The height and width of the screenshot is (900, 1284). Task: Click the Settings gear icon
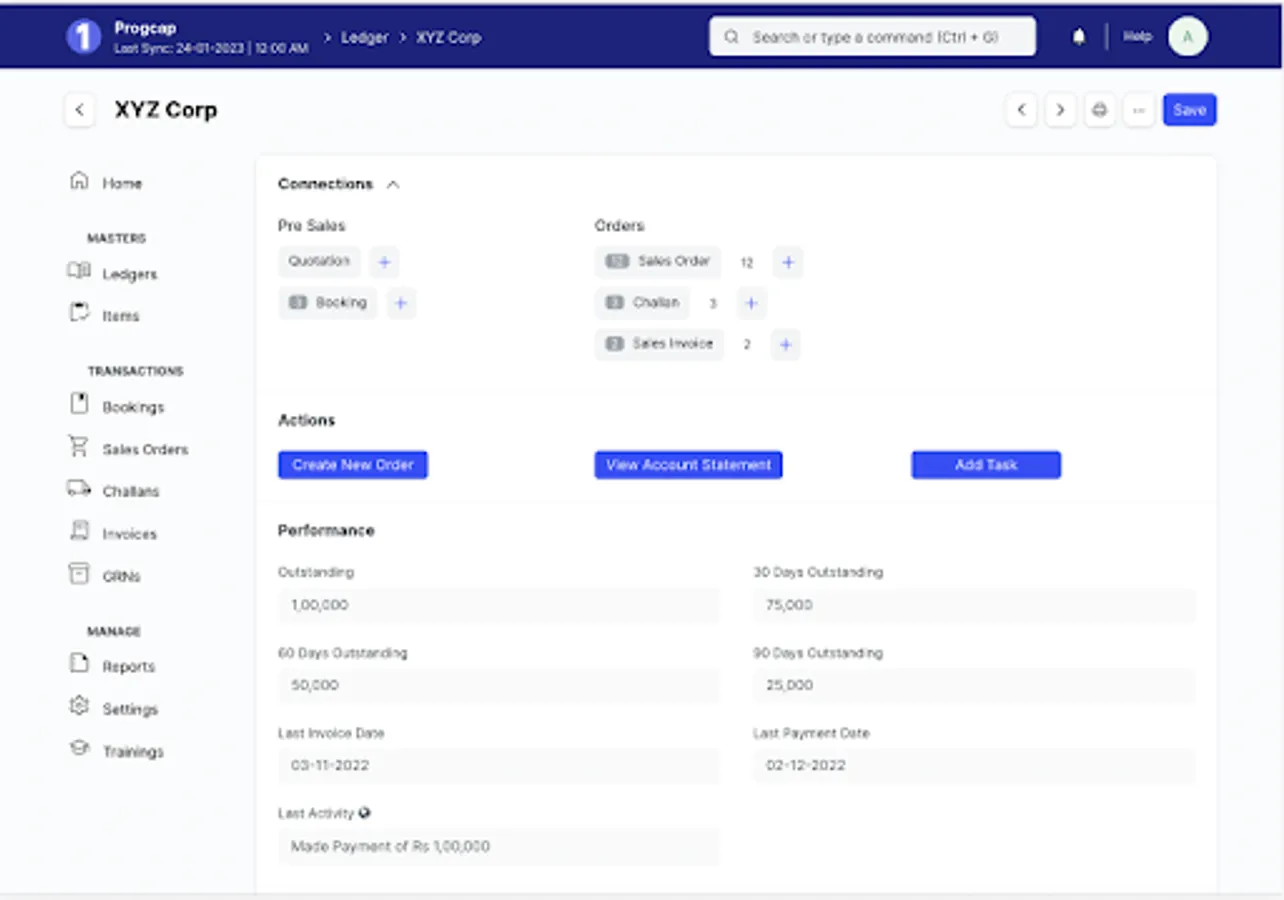(79, 706)
